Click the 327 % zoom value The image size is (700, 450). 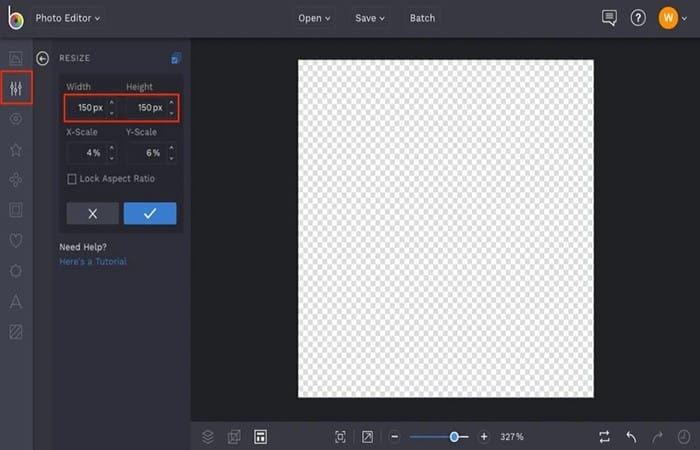512,437
